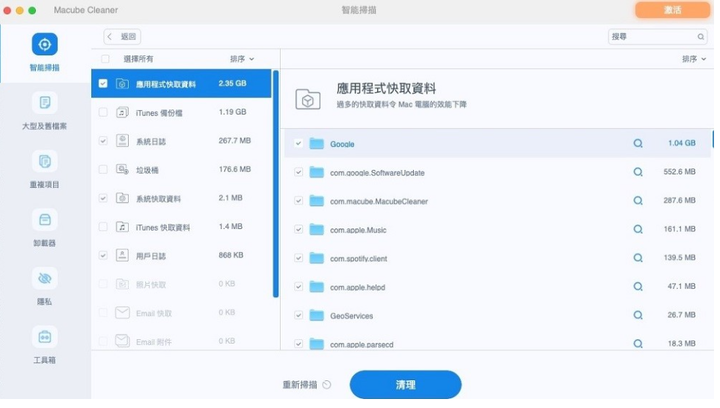Click the magnifier icon in the 搜尋 field
The height and width of the screenshot is (408, 720).
click(701, 37)
